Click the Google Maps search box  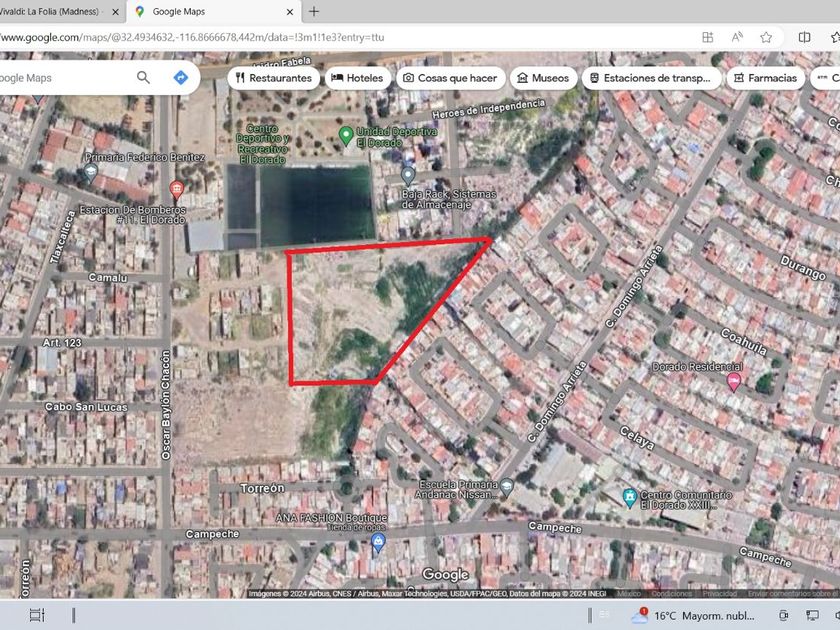(64, 78)
